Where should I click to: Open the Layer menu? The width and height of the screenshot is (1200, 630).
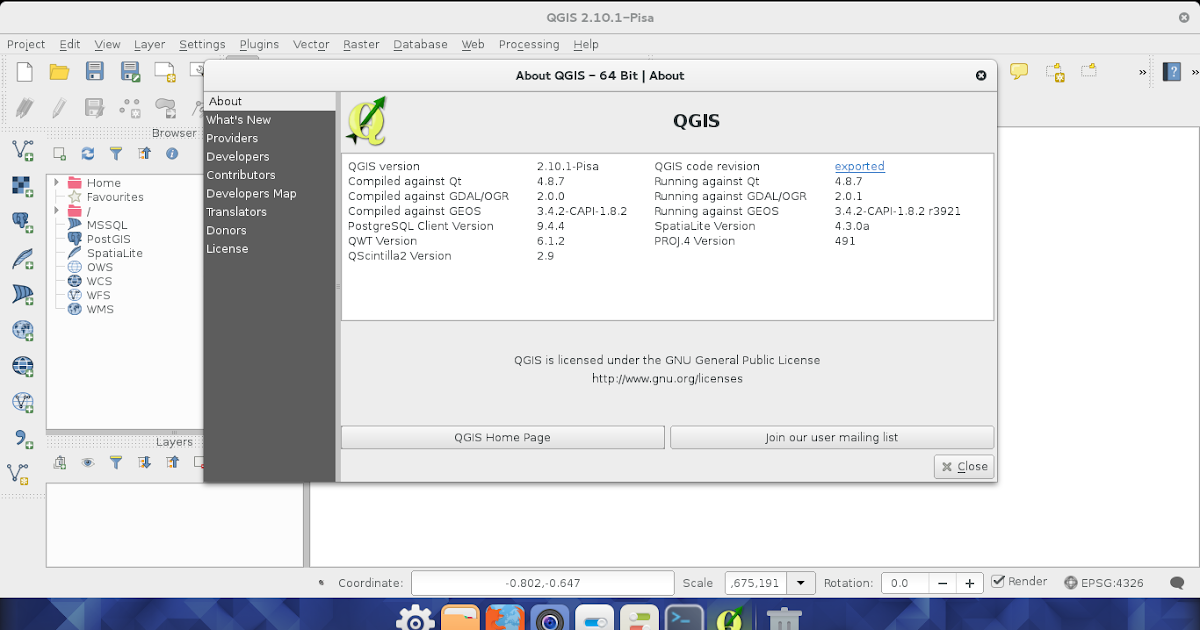click(x=149, y=44)
